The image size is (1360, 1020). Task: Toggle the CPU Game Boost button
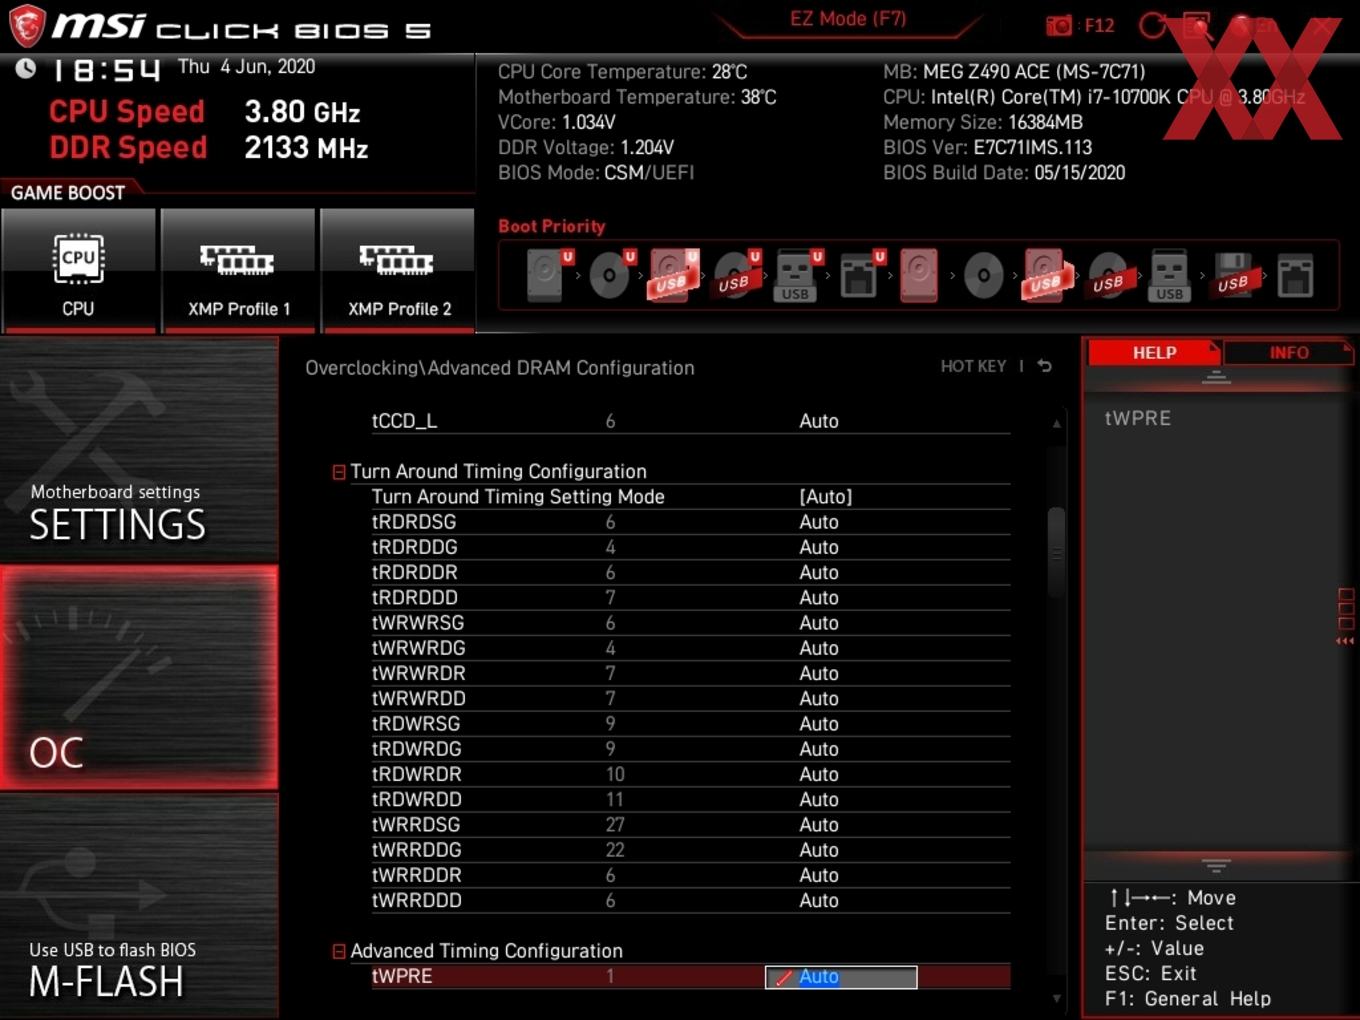tap(79, 270)
